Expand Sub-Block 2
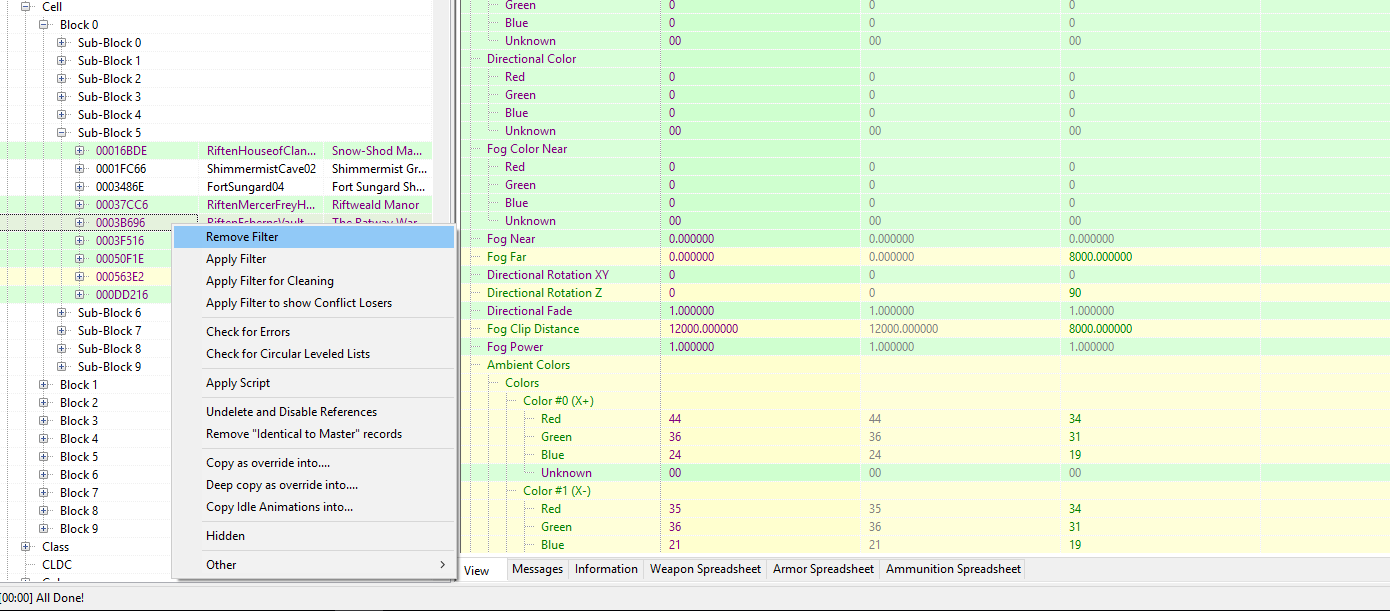The image size is (1390, 611). 61,79
